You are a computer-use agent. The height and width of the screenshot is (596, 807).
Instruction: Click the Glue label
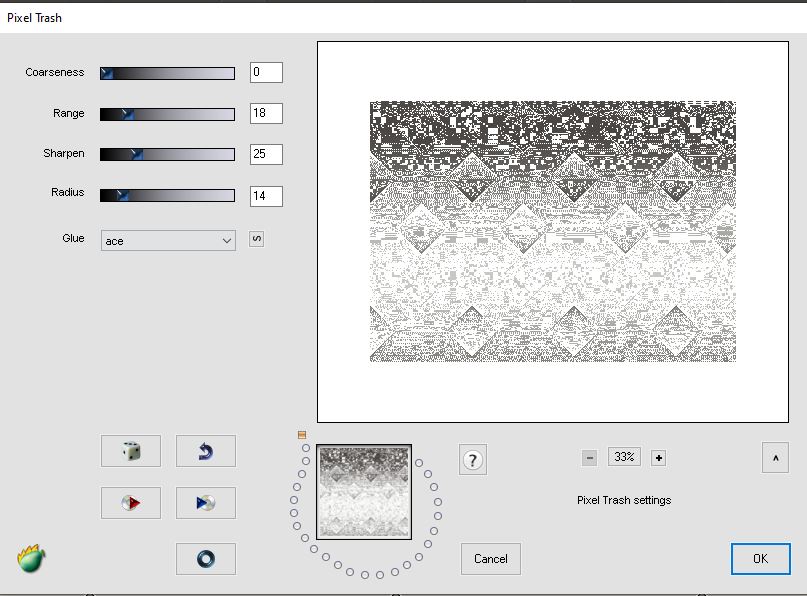[x=73, y=238]
